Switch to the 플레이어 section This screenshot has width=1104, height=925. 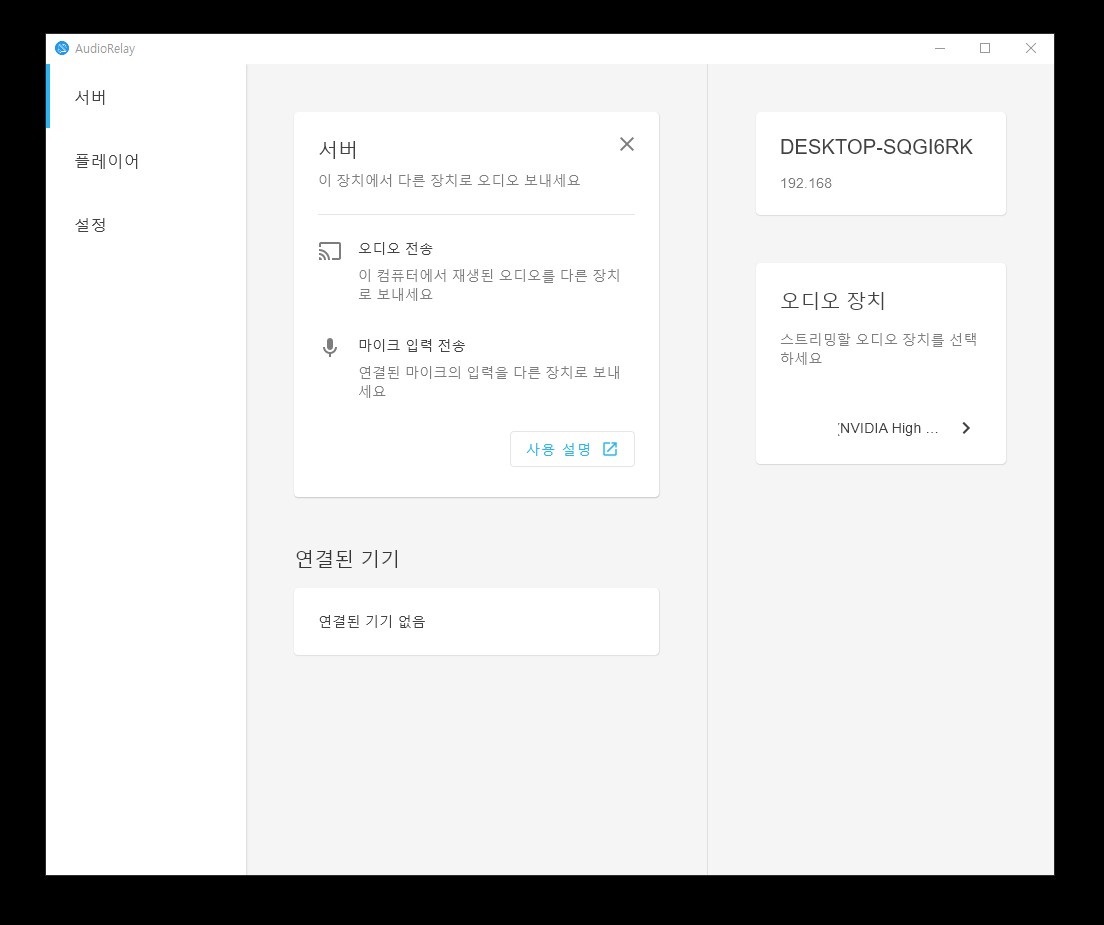tap(108, 161)
